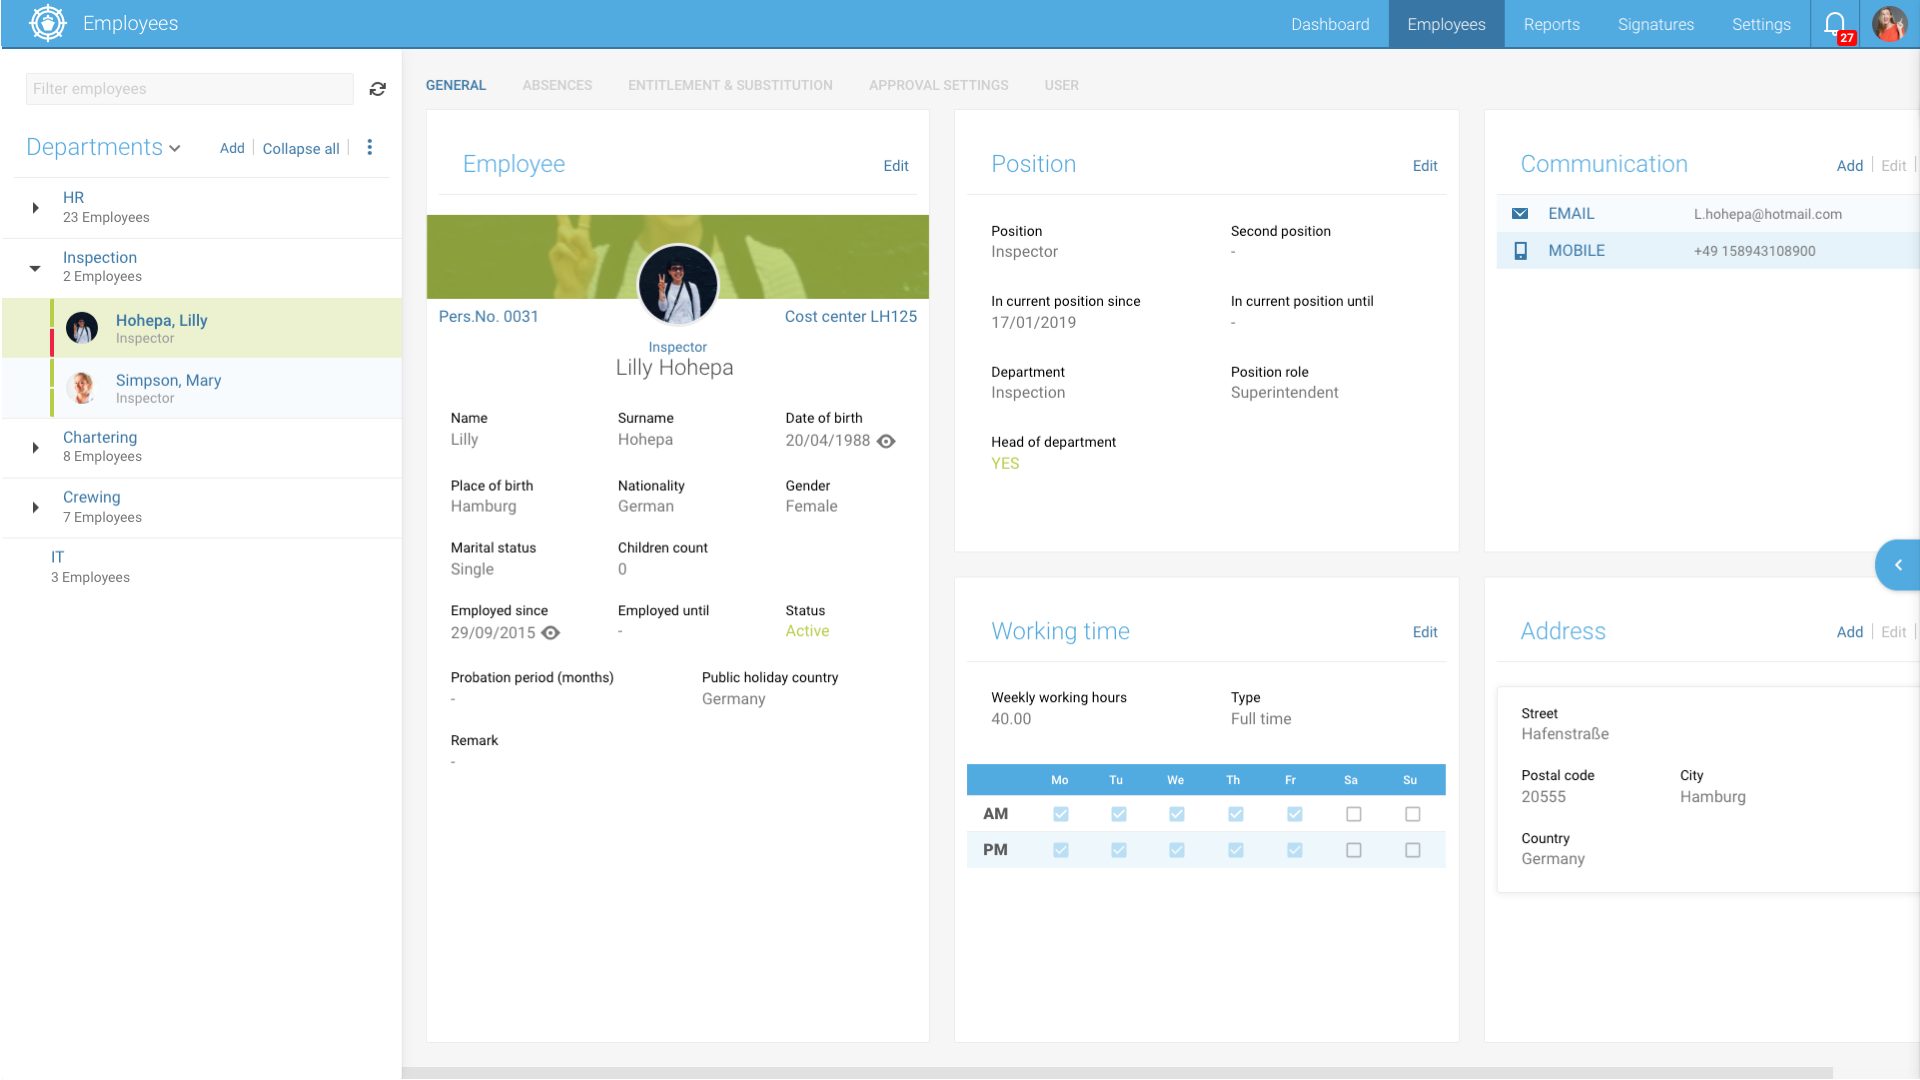Viewport: 1920px width, 1080px height.
Task: Open Reports in the top menu
Action: (x=1551, y=24)
